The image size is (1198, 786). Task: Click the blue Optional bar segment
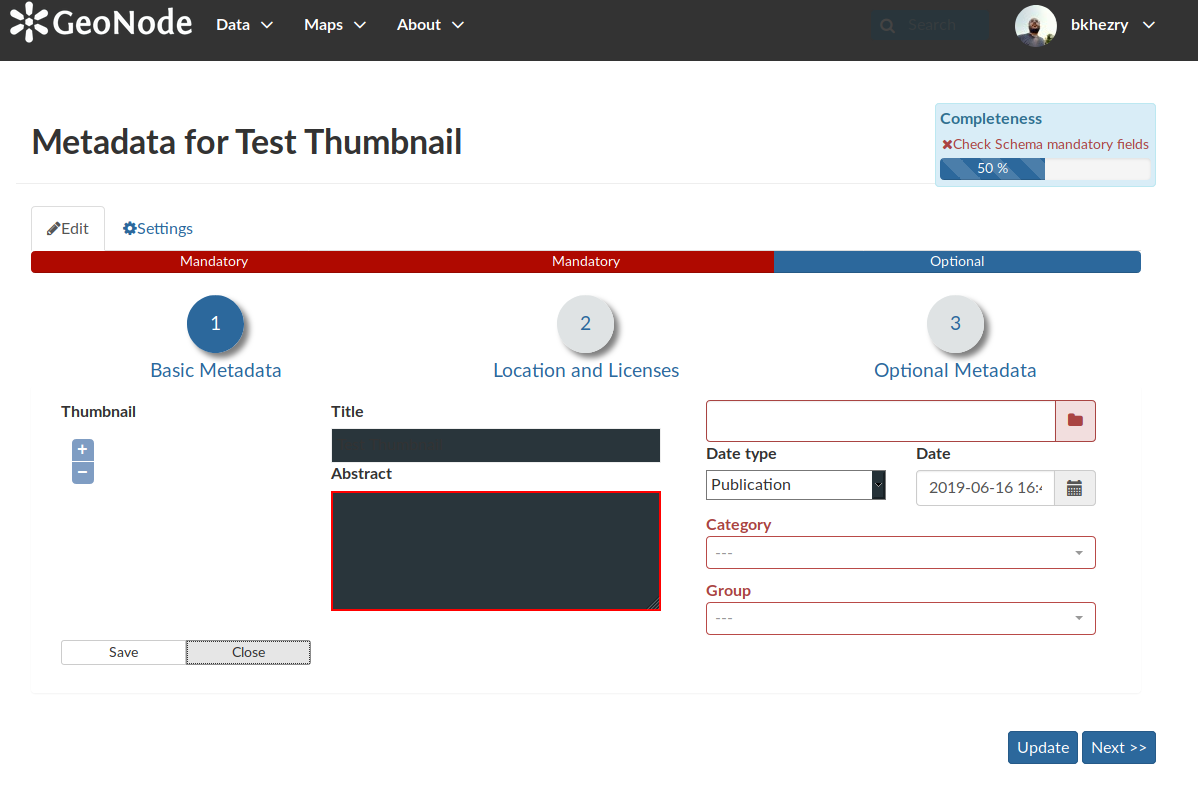957,261
